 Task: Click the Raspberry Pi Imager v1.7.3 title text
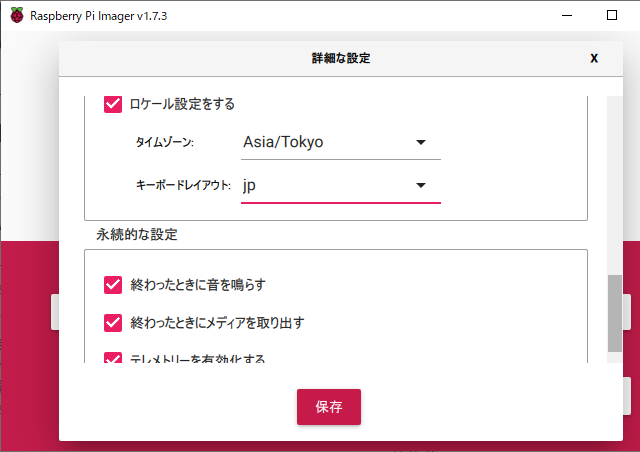98,16
